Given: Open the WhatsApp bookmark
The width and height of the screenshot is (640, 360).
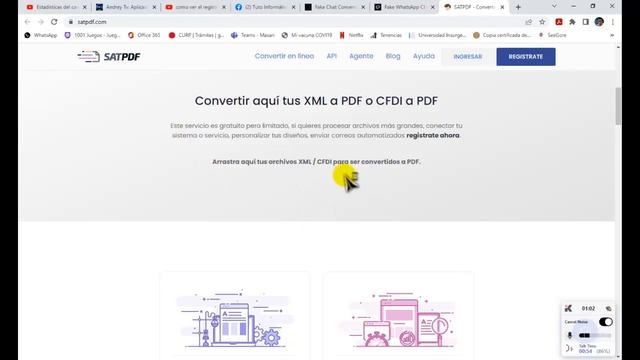Looking at the screenshot, I should coord(41,36).
